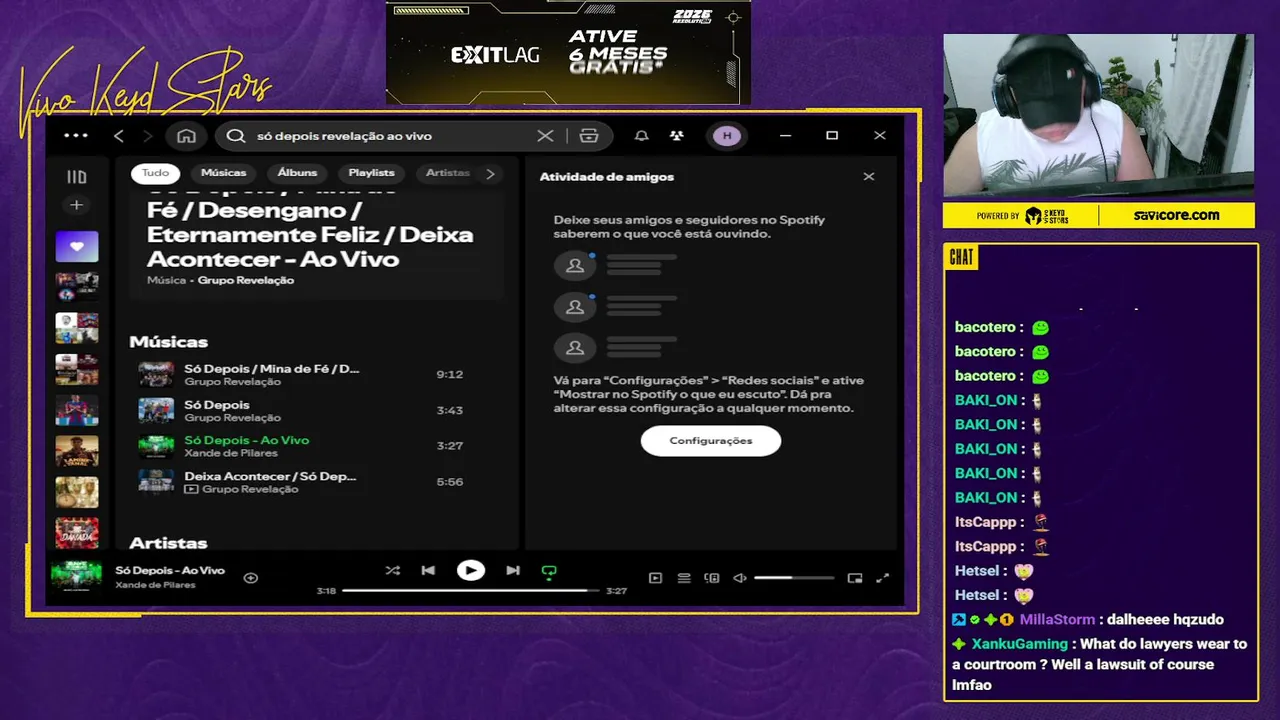This screenshot has height=720, width=1280.
Task: Select the Artistas filter chip
Action: pyautogui.click(x=447, y=173)
